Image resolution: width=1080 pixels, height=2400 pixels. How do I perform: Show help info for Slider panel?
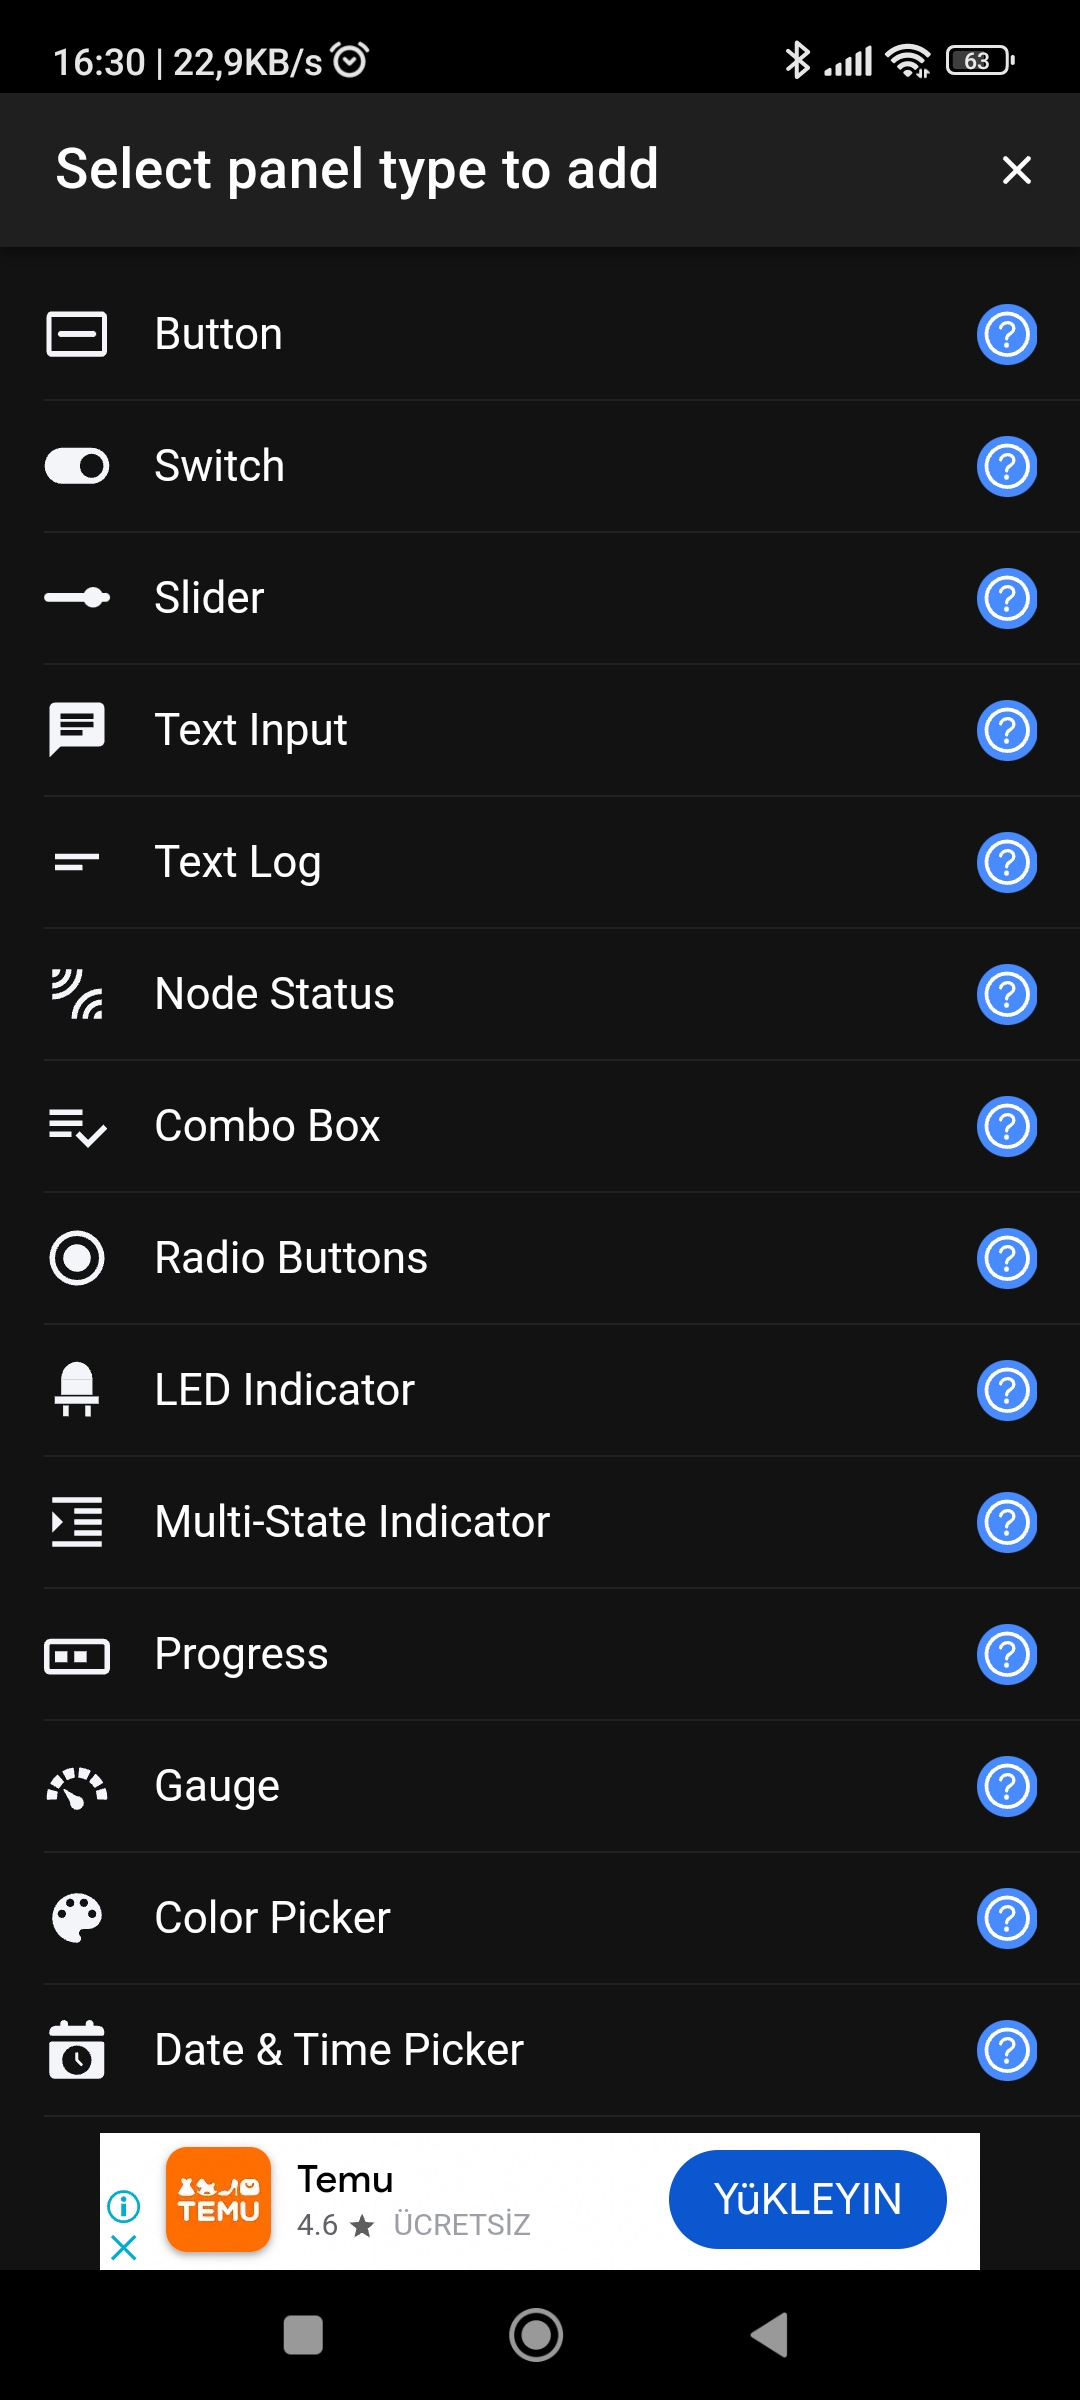point(1006,598)
